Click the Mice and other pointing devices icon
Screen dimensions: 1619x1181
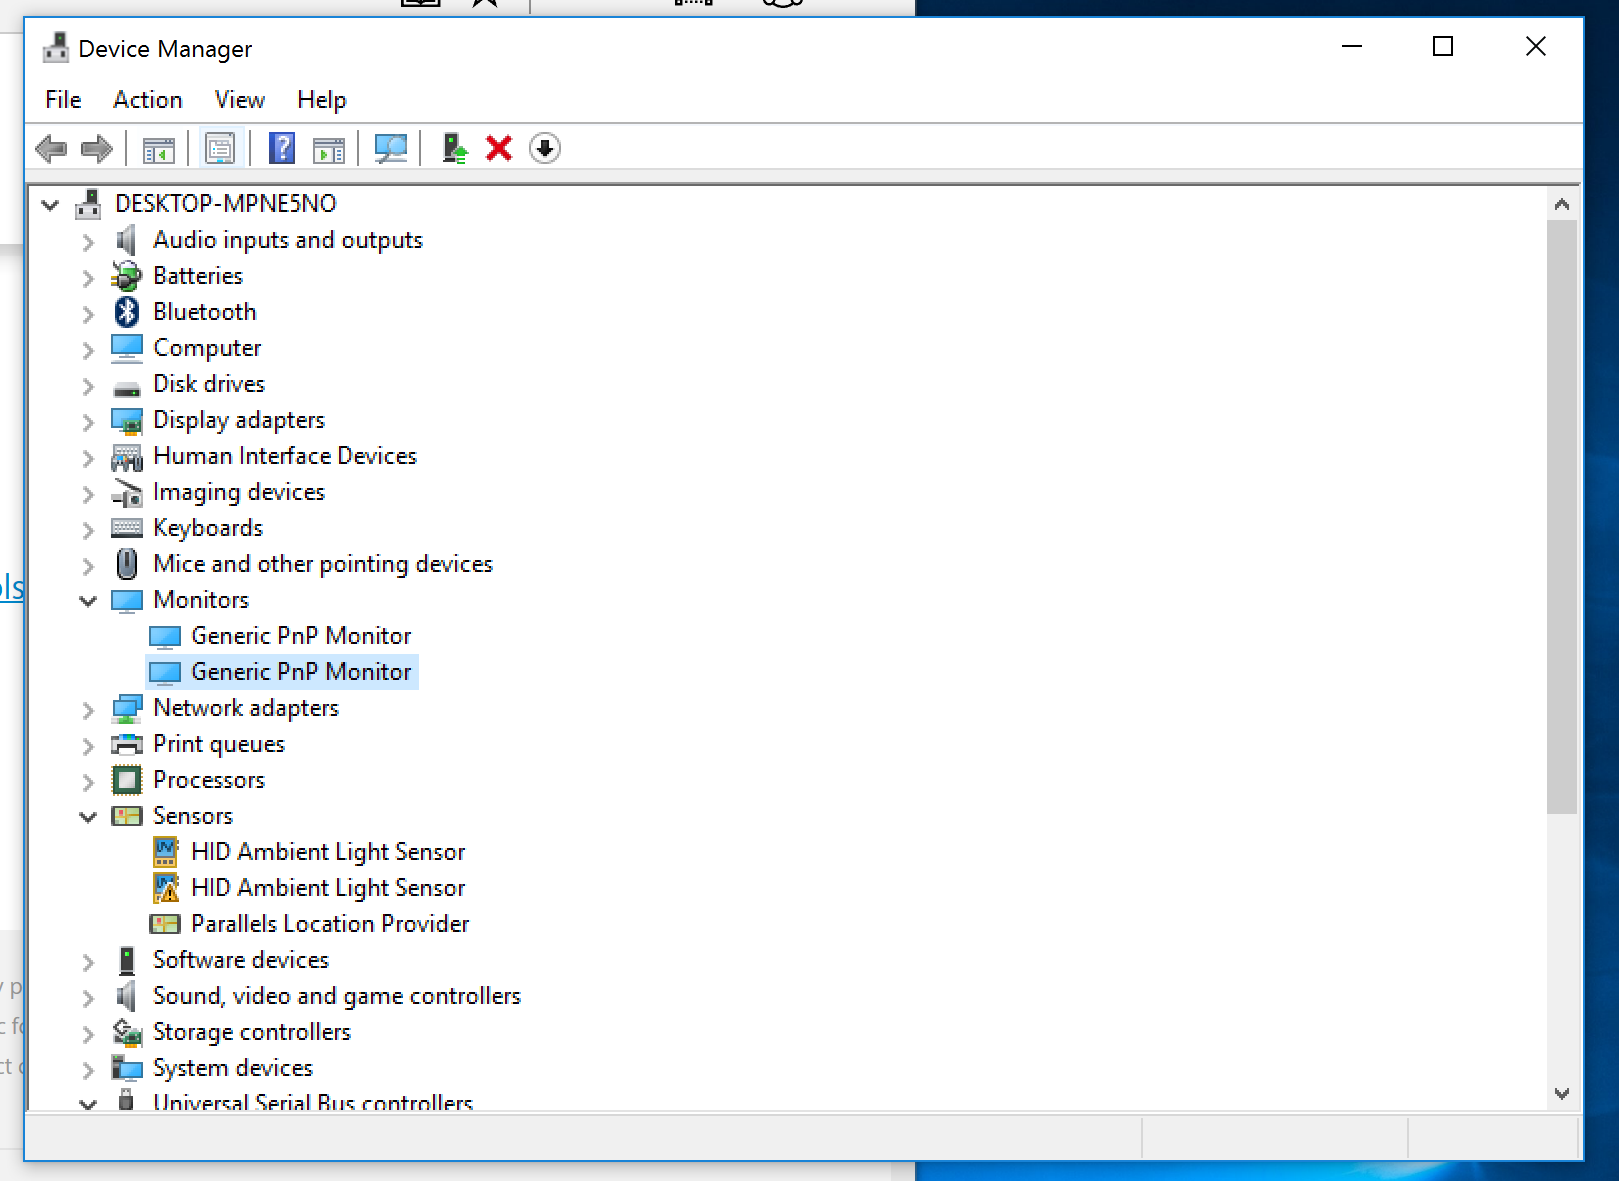(127, 564)
